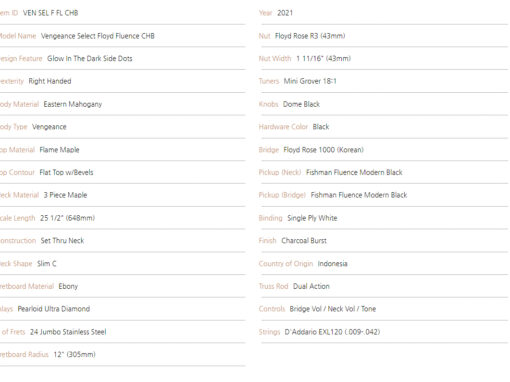Image resolution: width=510 pixels, height=382 pixels.
Task: Select the D'Addario EXL120 strings text
Action: click(332, 332)
